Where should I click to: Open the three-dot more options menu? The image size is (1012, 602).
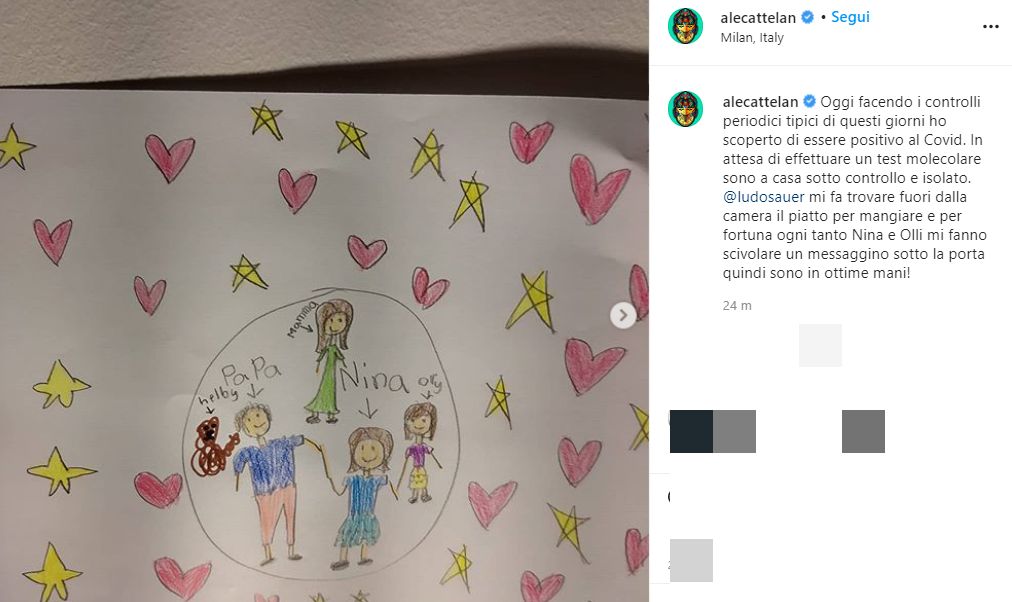990,26
